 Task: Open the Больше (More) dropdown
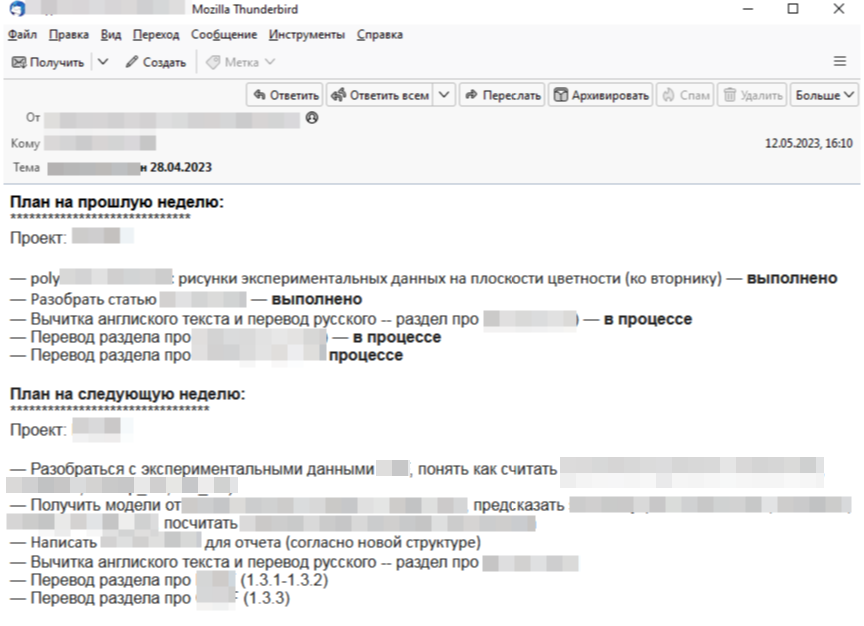click(x=824, y=96)
